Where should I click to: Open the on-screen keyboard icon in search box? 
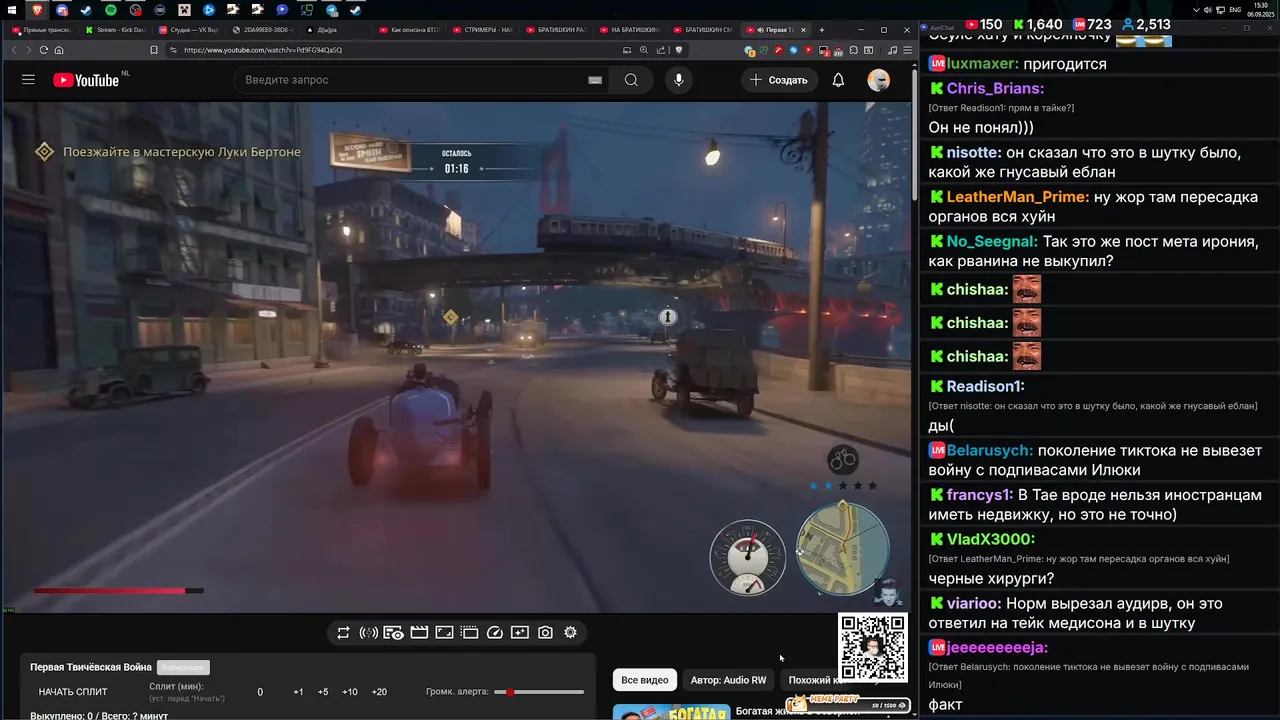(595, 80)
